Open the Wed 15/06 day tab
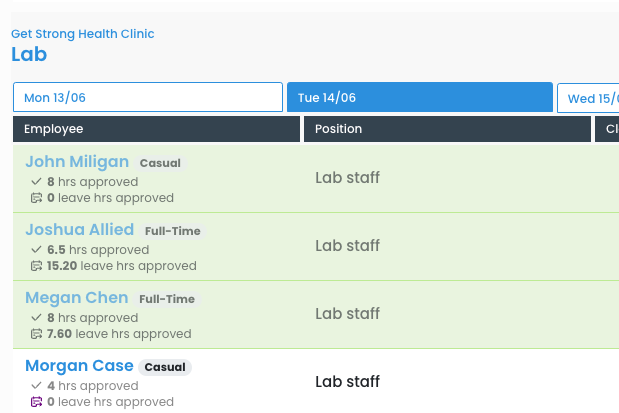 pyautogui.click(x=590, y=98)
